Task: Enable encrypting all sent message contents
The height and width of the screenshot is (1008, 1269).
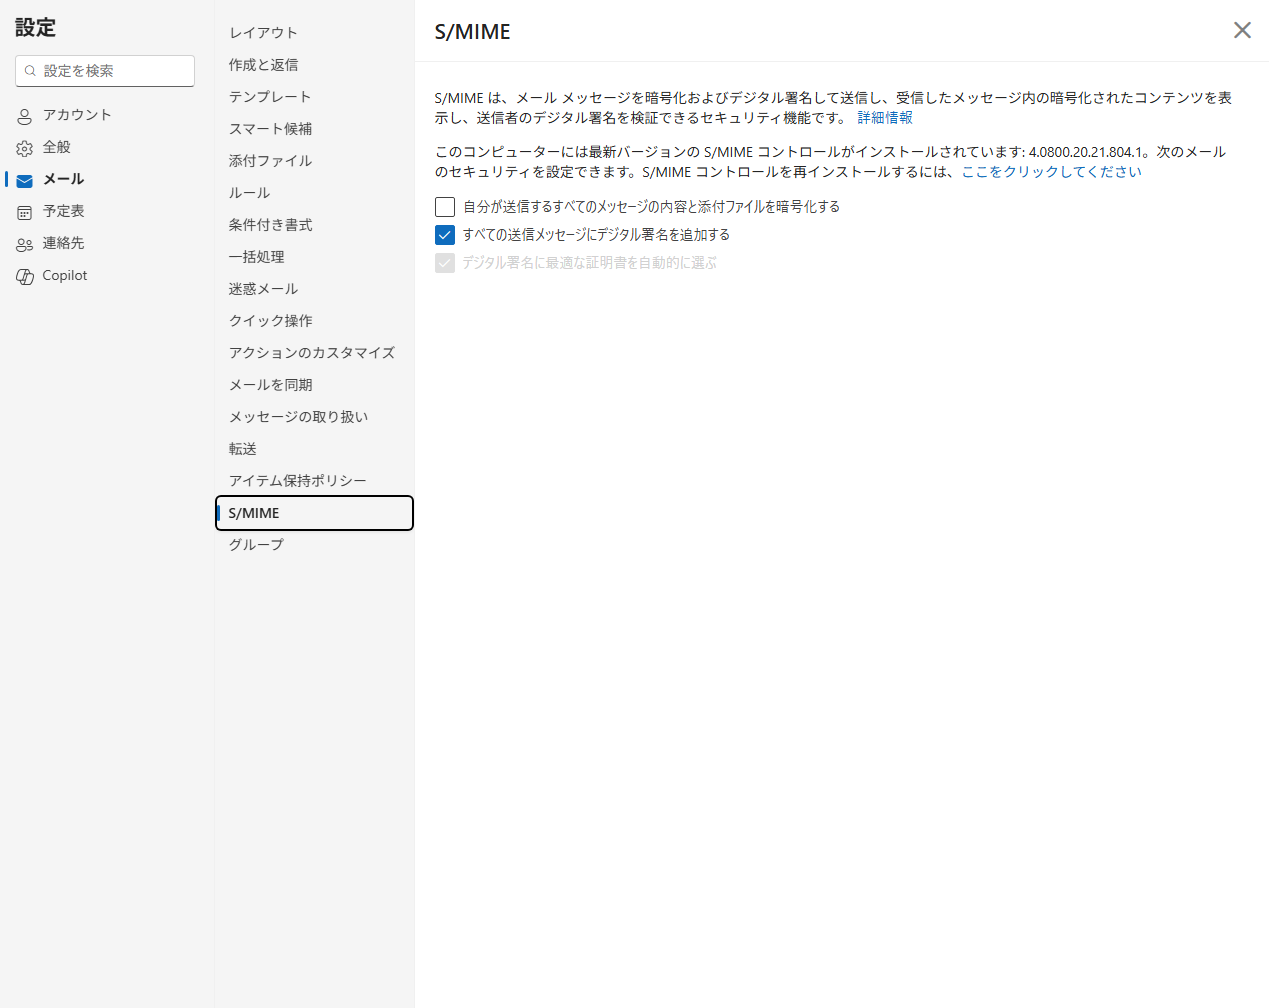Action: tap(445, 207)
